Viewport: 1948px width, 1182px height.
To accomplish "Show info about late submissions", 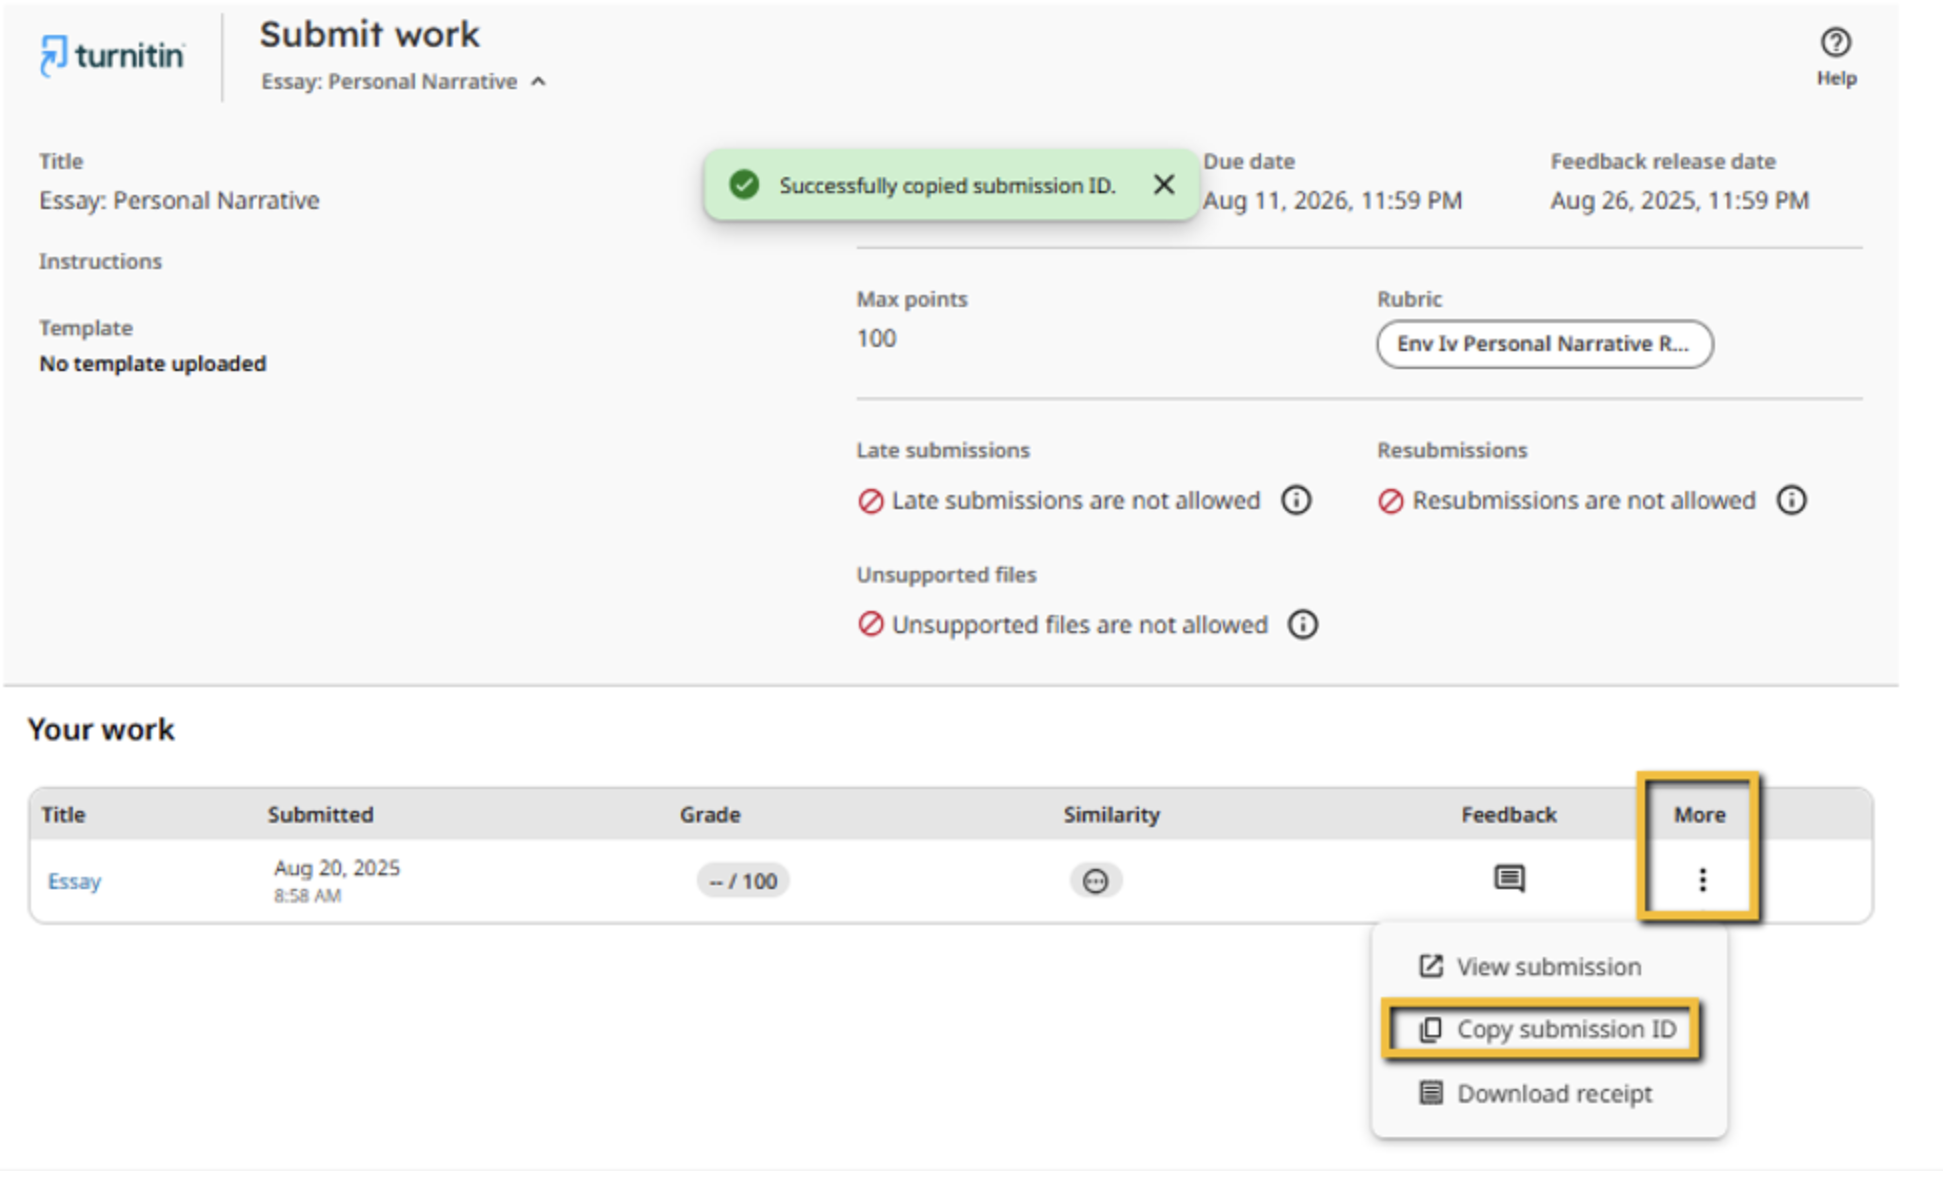I will point(1296,500).
